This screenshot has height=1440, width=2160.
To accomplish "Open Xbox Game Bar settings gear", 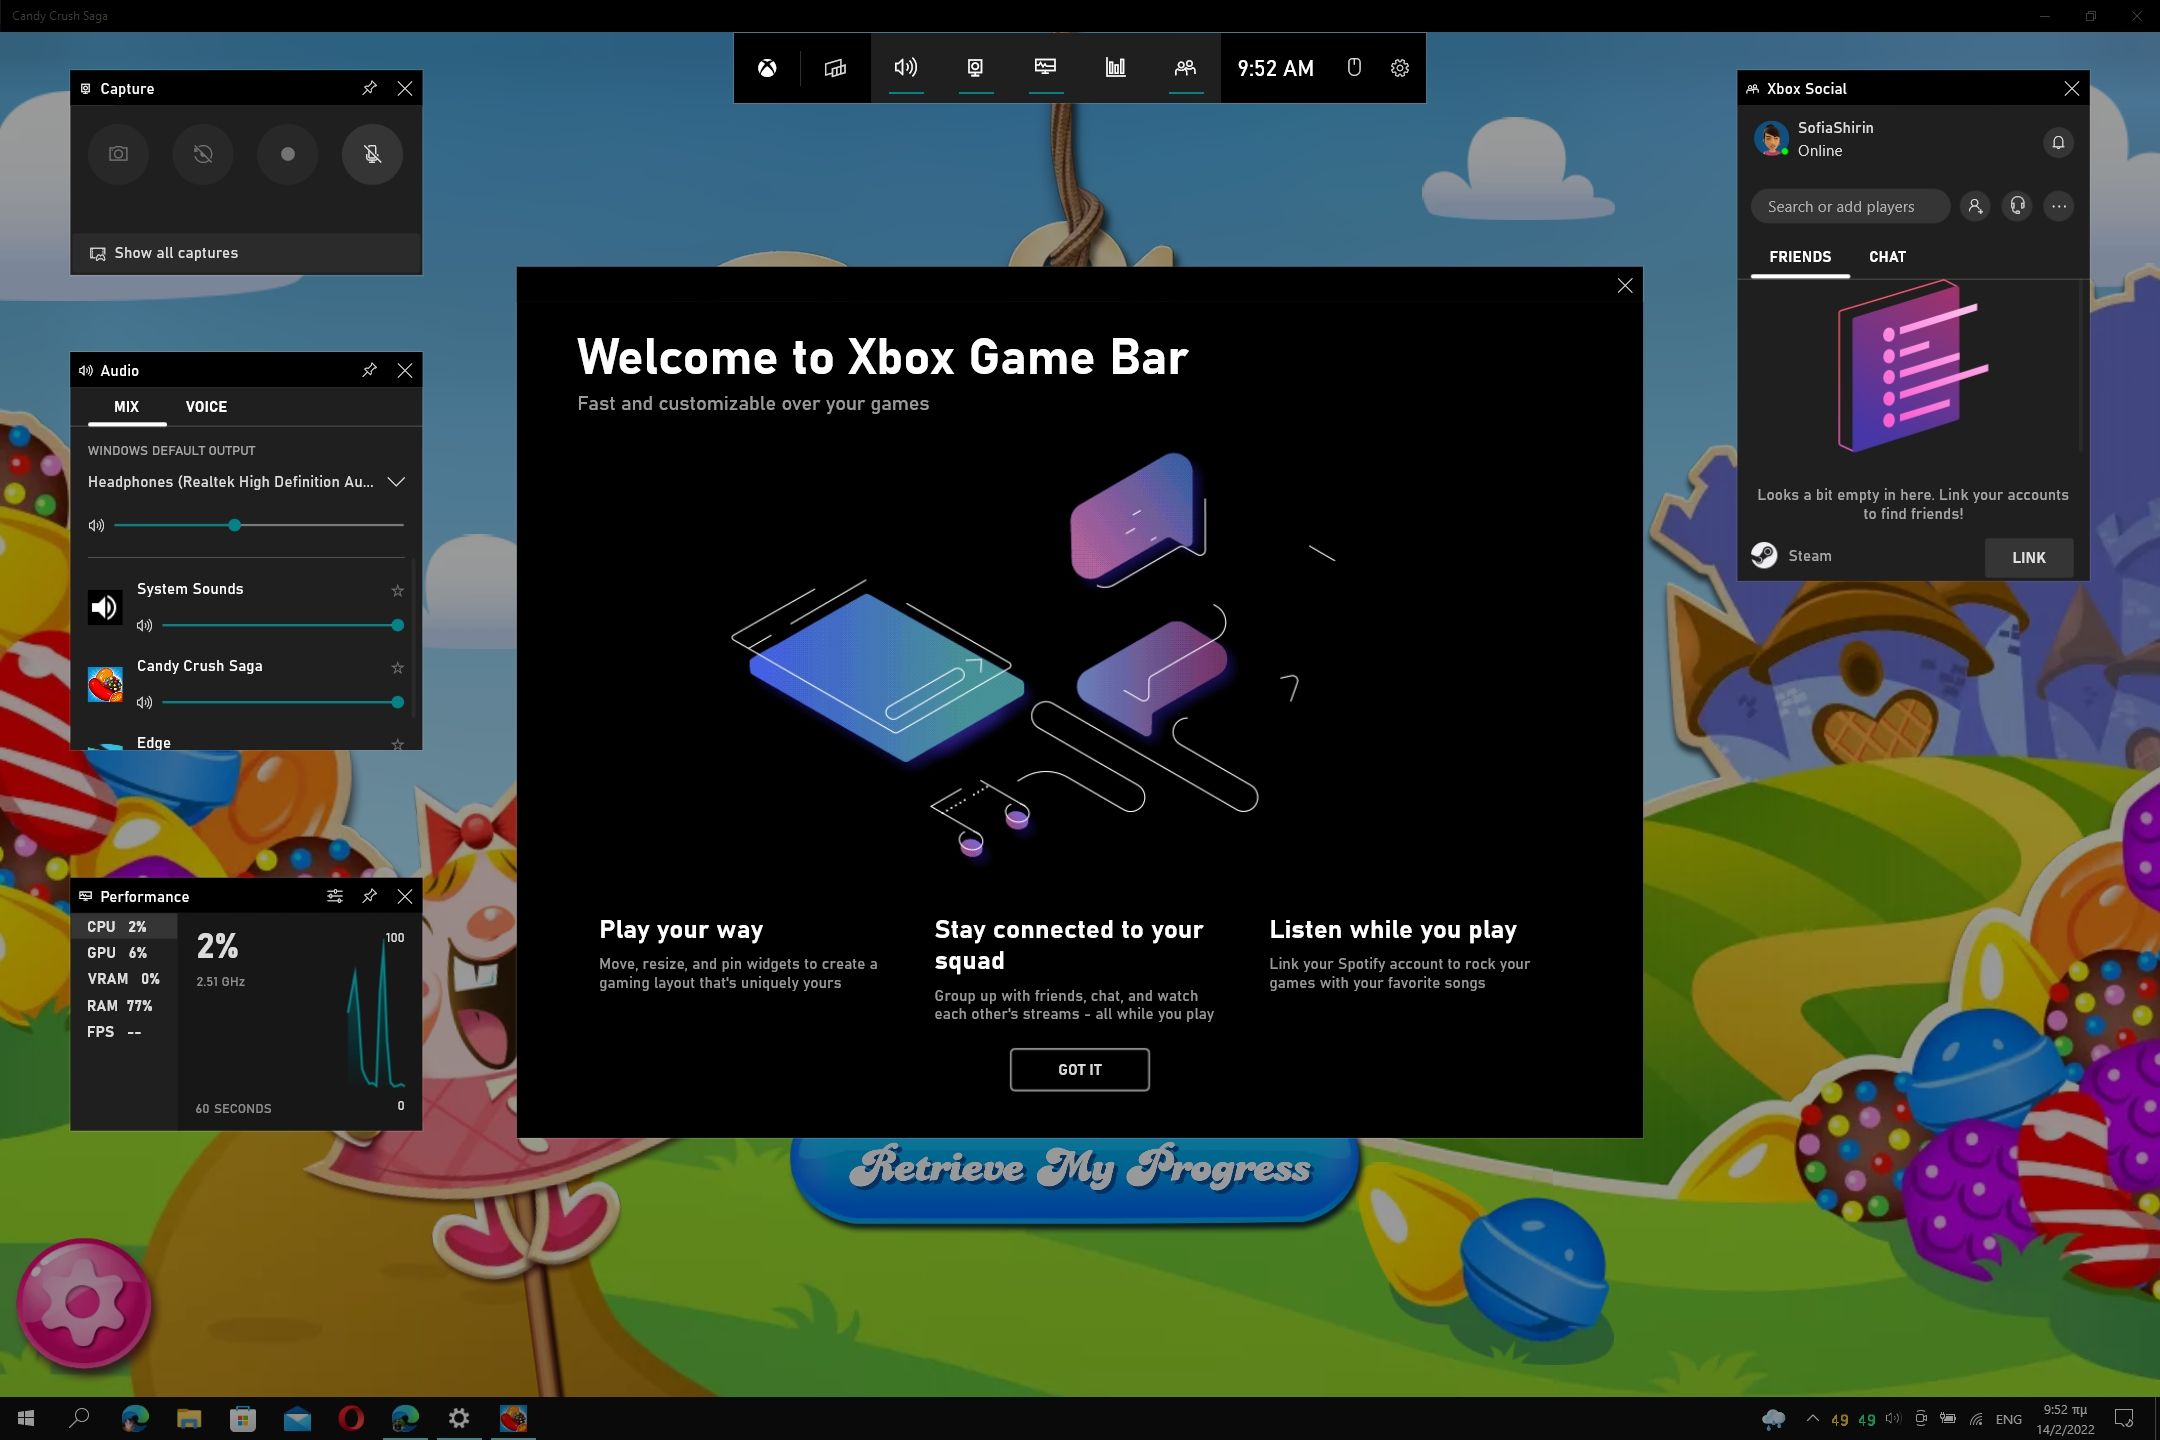I will pyautogui.click(x=1400, y=68).
